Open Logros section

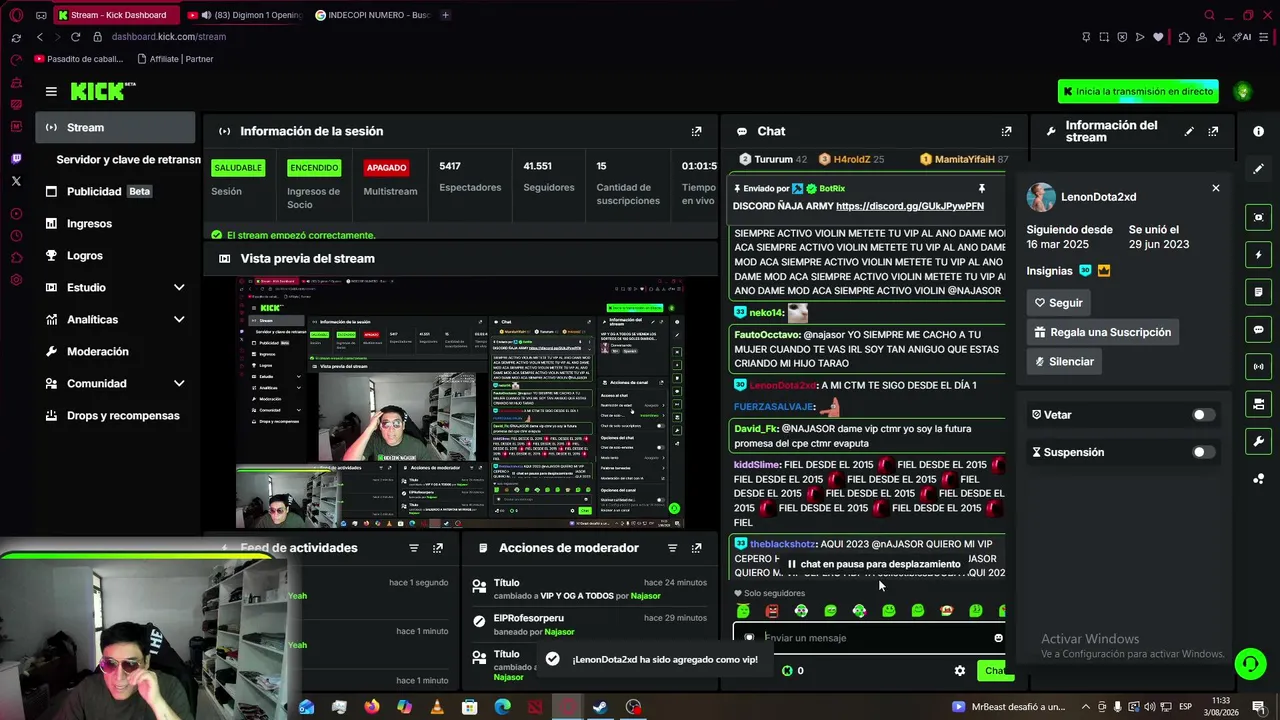[115, 255]
